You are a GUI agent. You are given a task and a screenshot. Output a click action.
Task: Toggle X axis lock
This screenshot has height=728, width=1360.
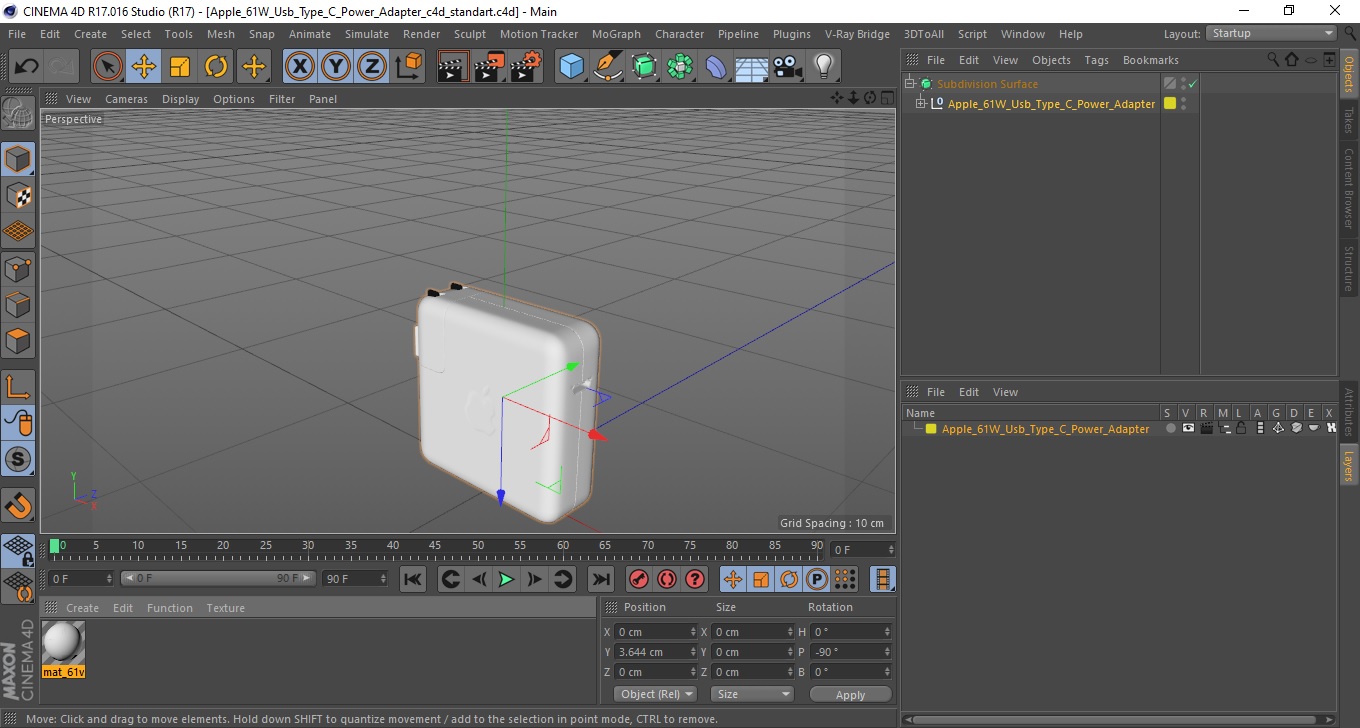(x=300, y=67)
